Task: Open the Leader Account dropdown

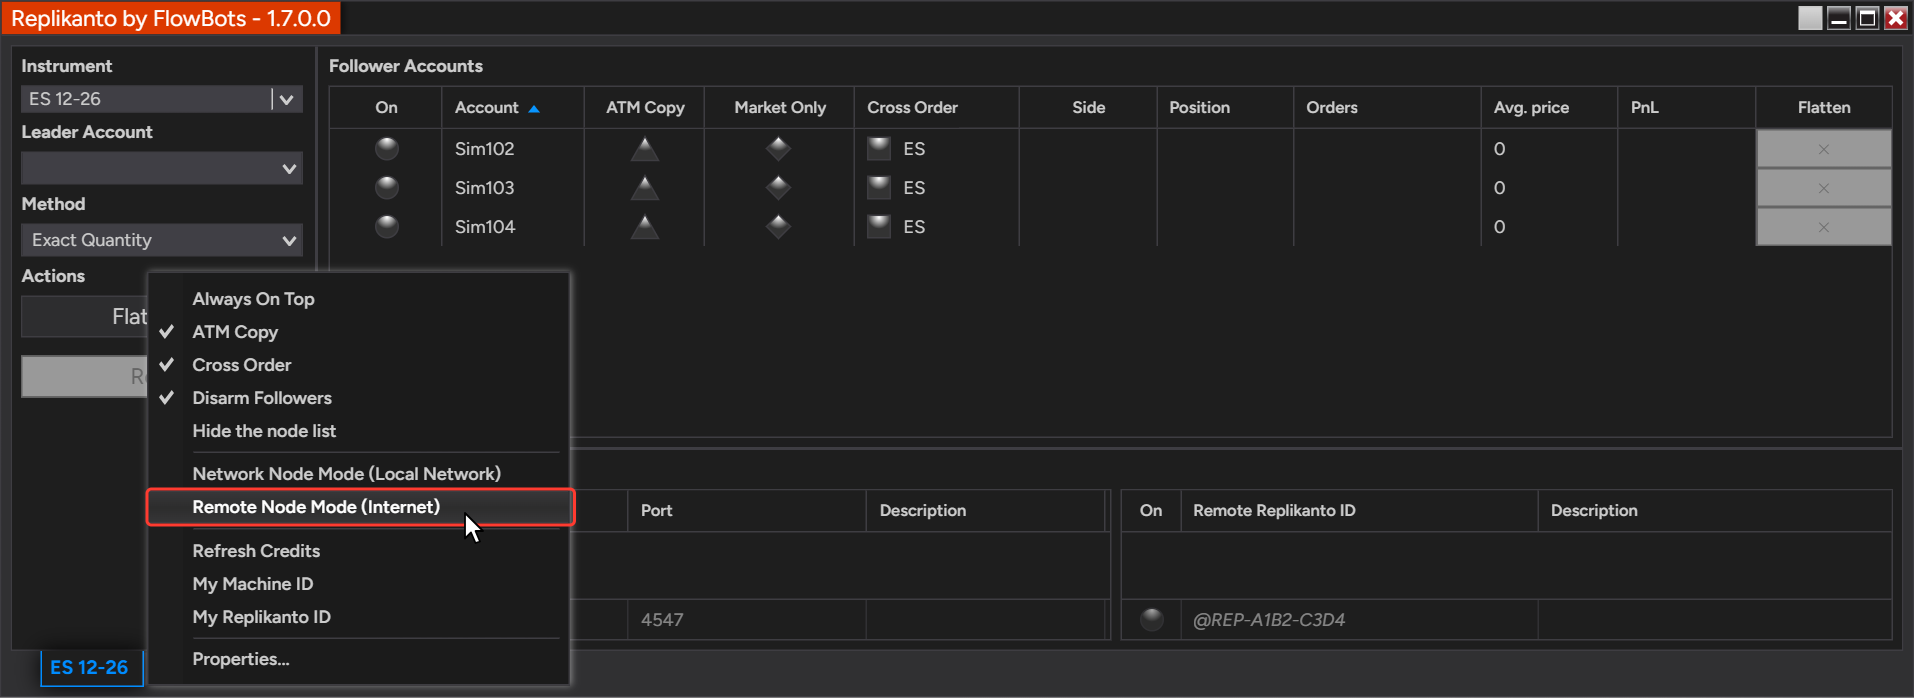Action: [x=162, y=168]
